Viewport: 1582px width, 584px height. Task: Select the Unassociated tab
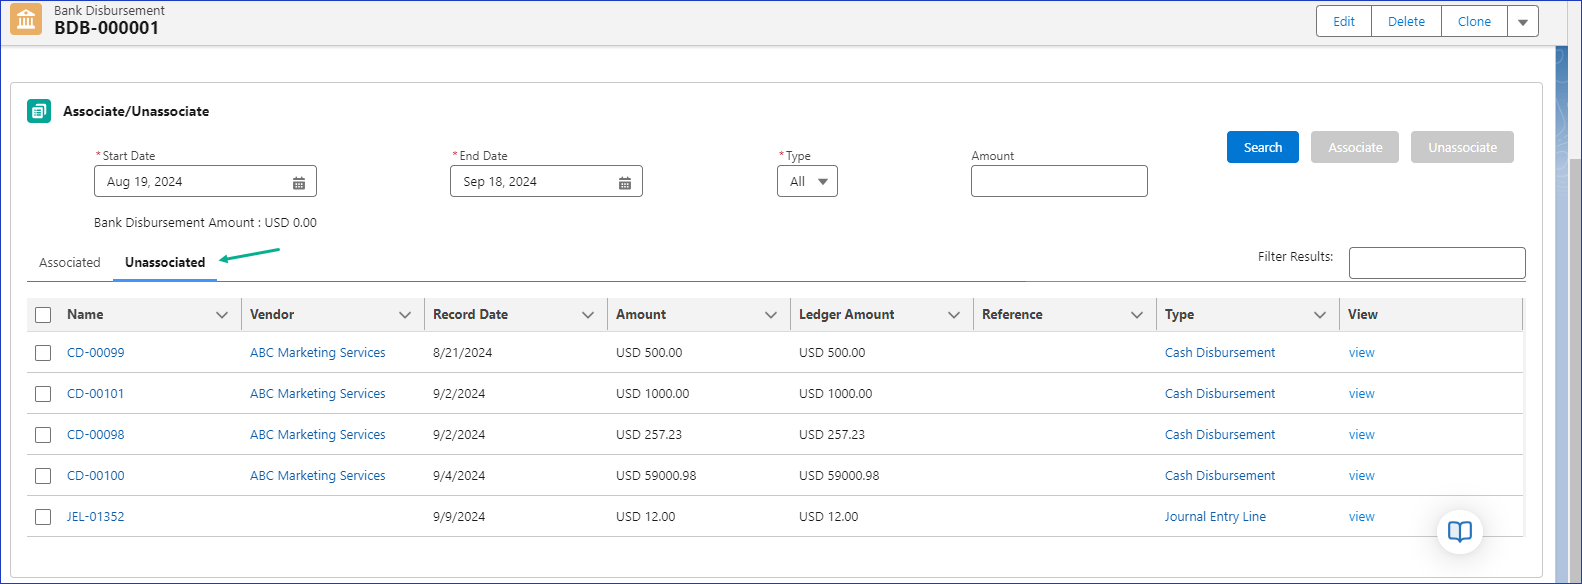[x=165, y=263]
